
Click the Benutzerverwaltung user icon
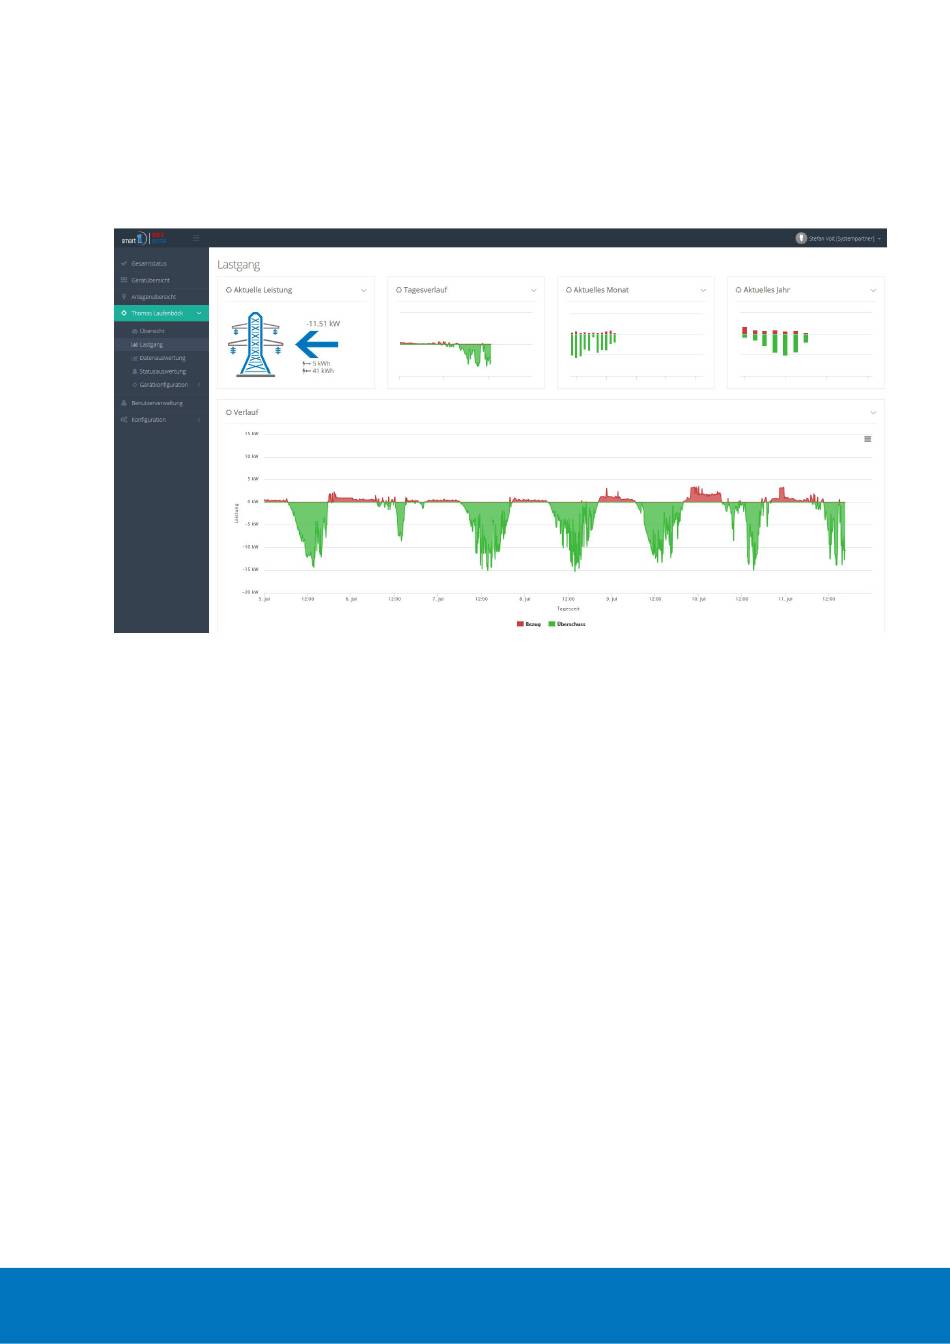point(123,402)
